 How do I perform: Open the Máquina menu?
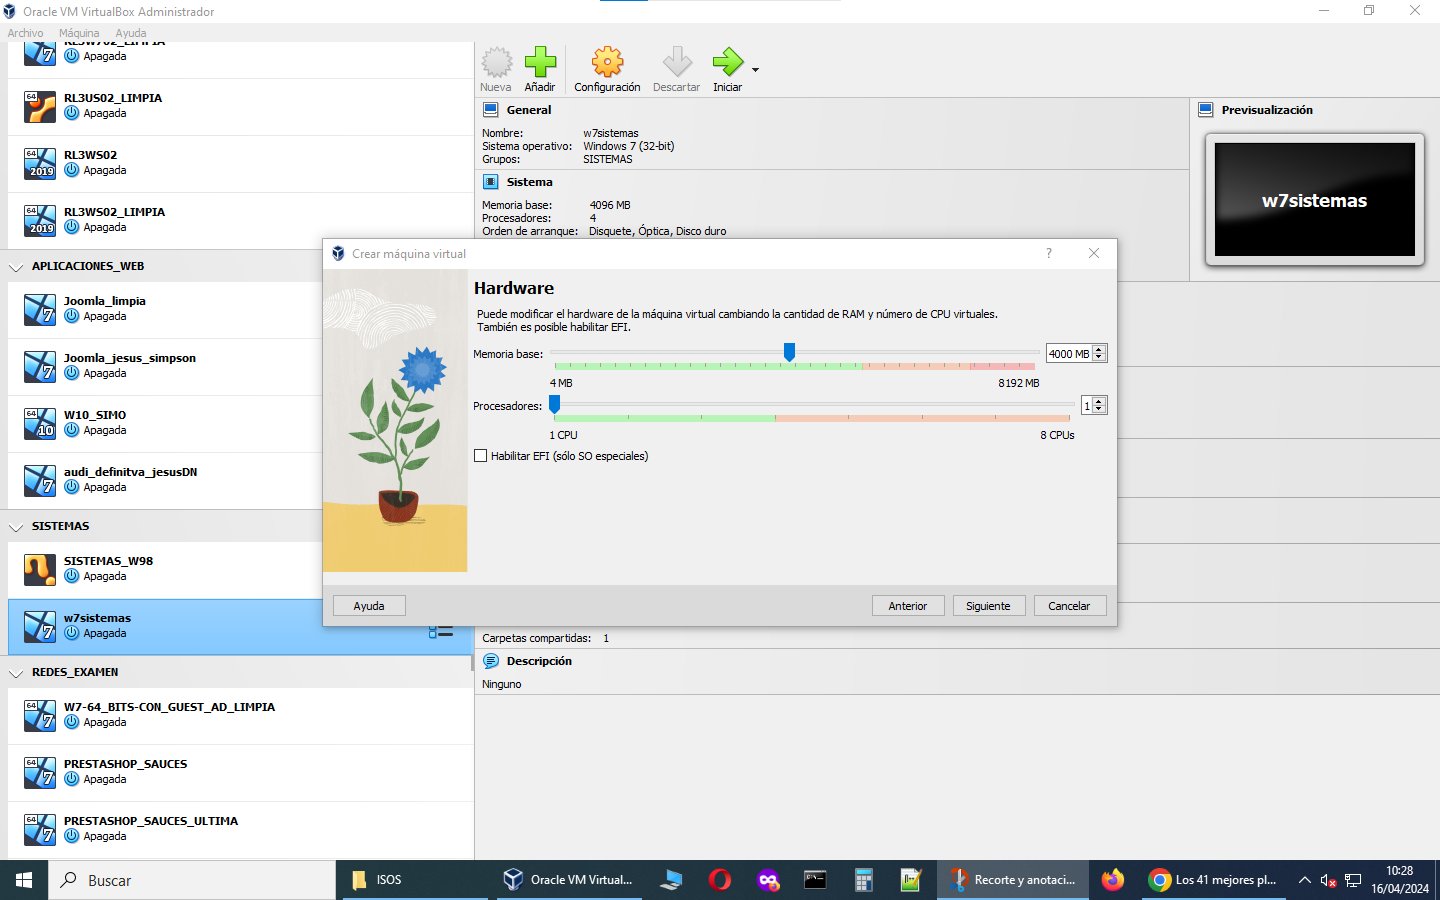[79, 33]
